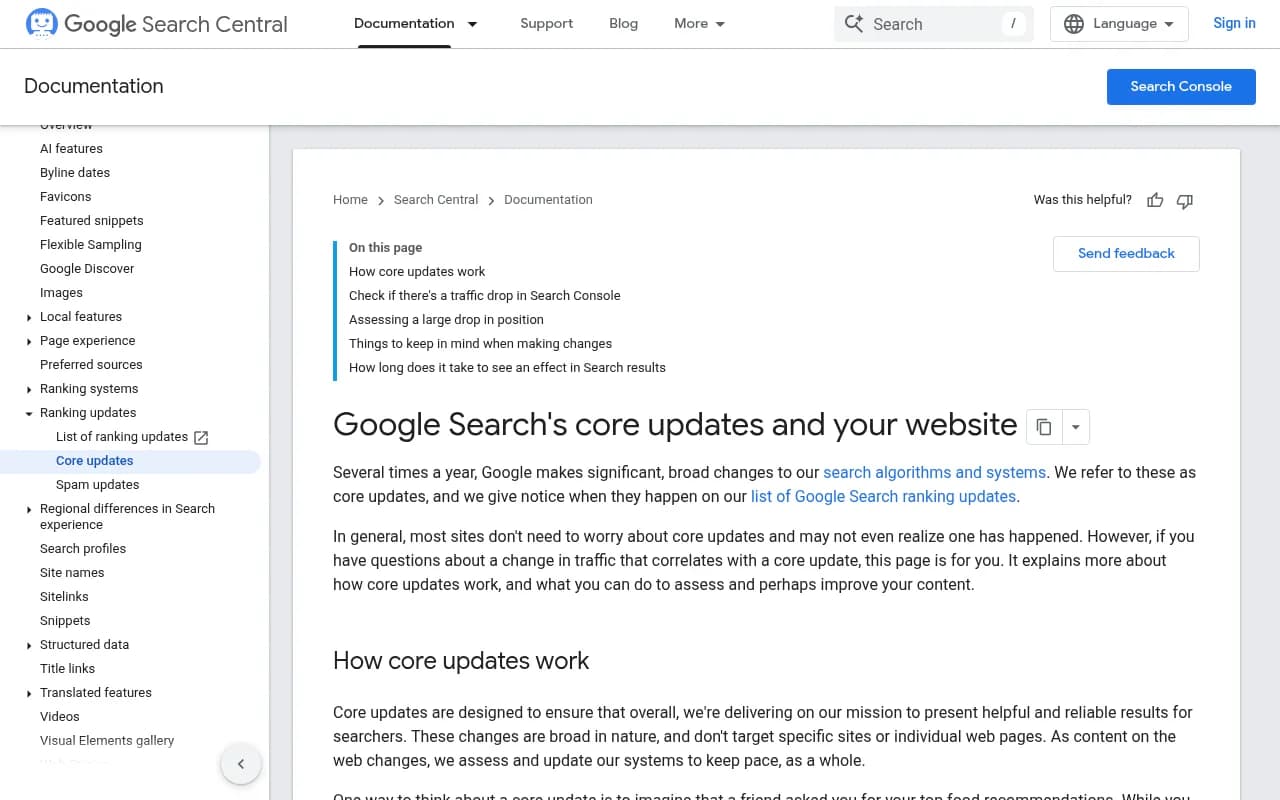Screen dimensions: 1280x800
Task: Open the search algorithms and systems link
Action: coord(934,472)
